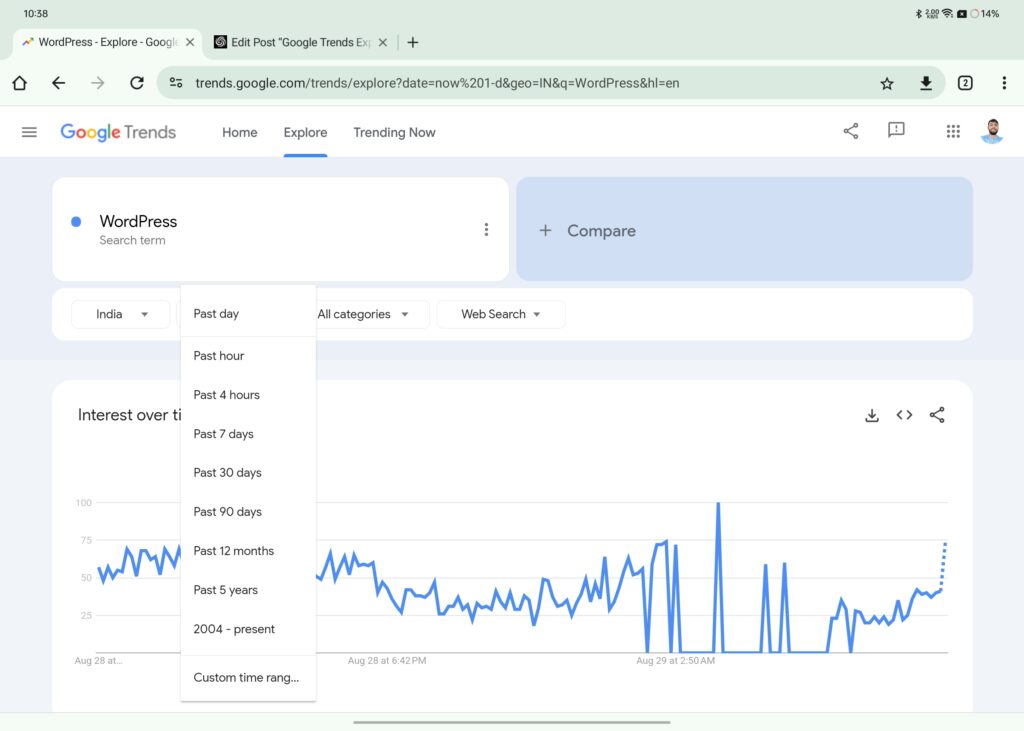The width and height of the screenshot is (1024, 731).
Task: Expand the Web Search type dropdown
Action: coord(500,314)
